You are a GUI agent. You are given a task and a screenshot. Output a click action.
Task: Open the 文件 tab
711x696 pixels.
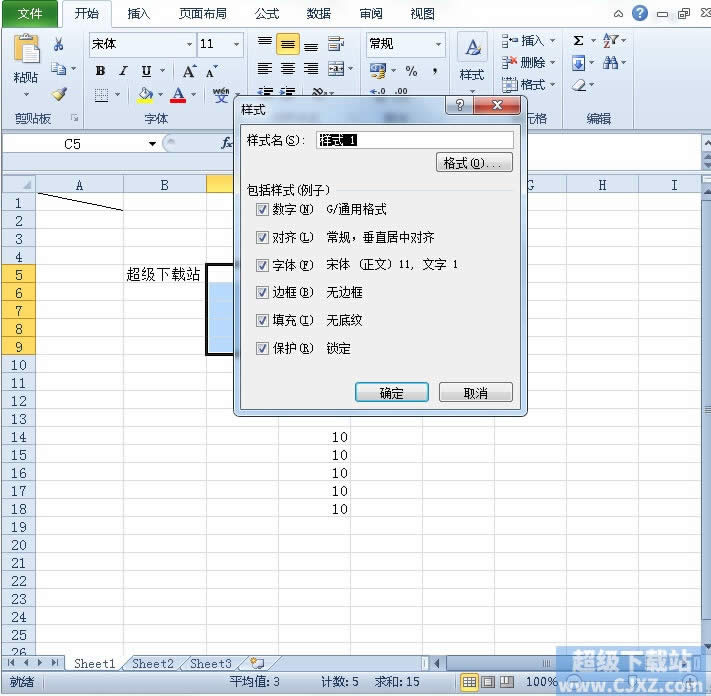click(30, 14)
